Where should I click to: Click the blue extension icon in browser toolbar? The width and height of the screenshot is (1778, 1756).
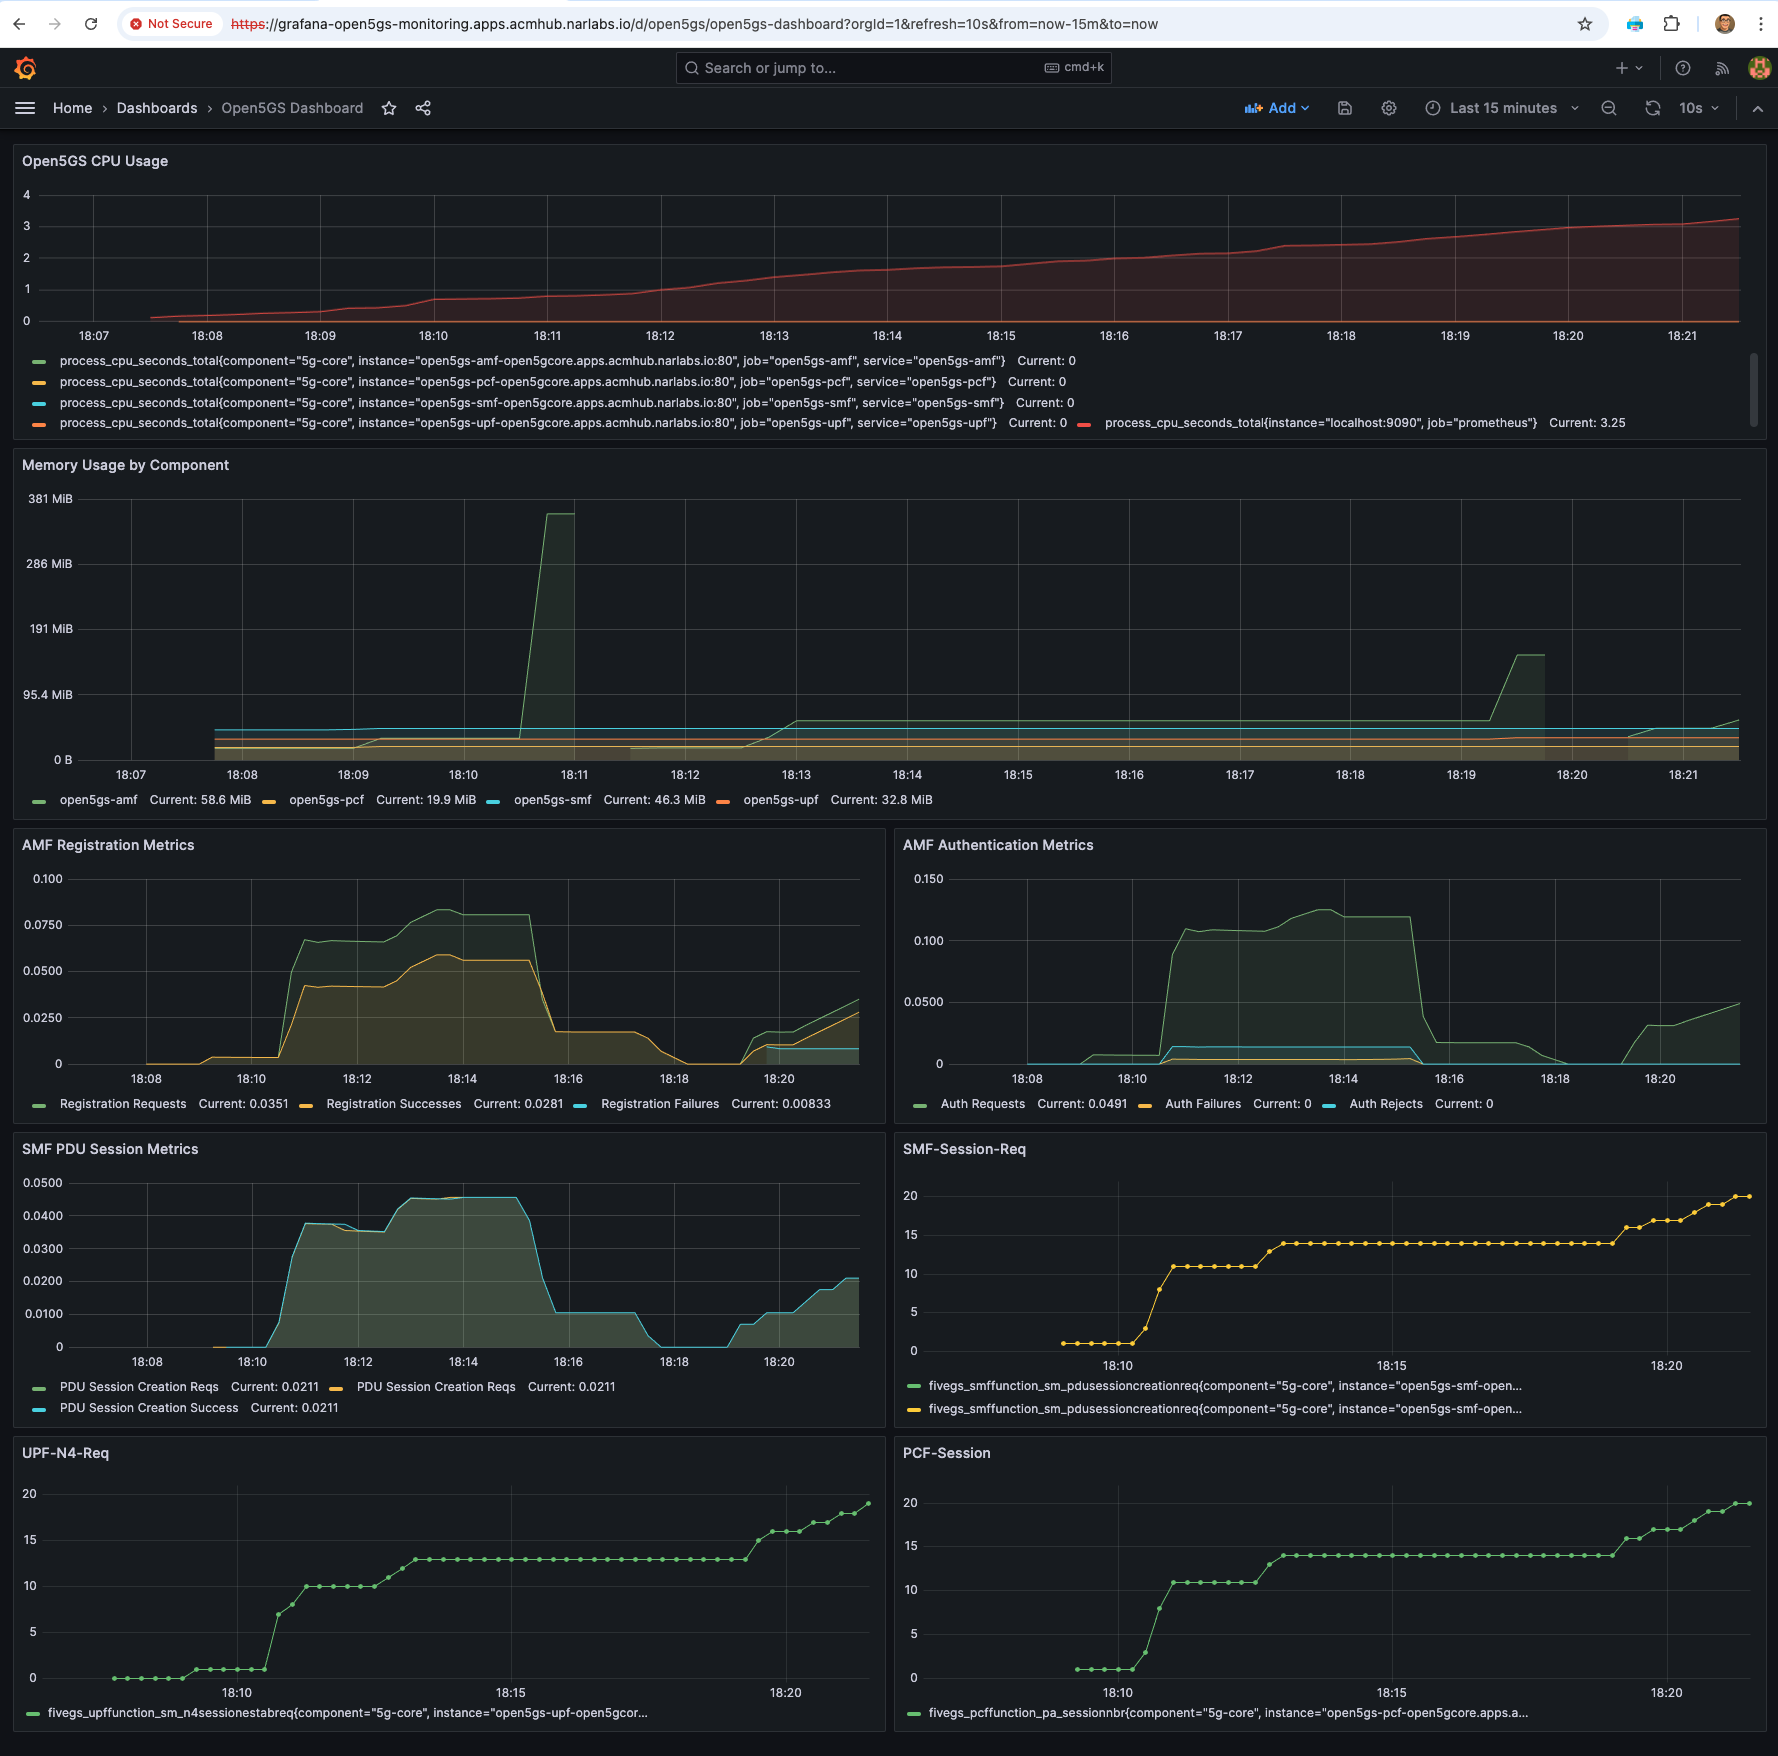1635,24
